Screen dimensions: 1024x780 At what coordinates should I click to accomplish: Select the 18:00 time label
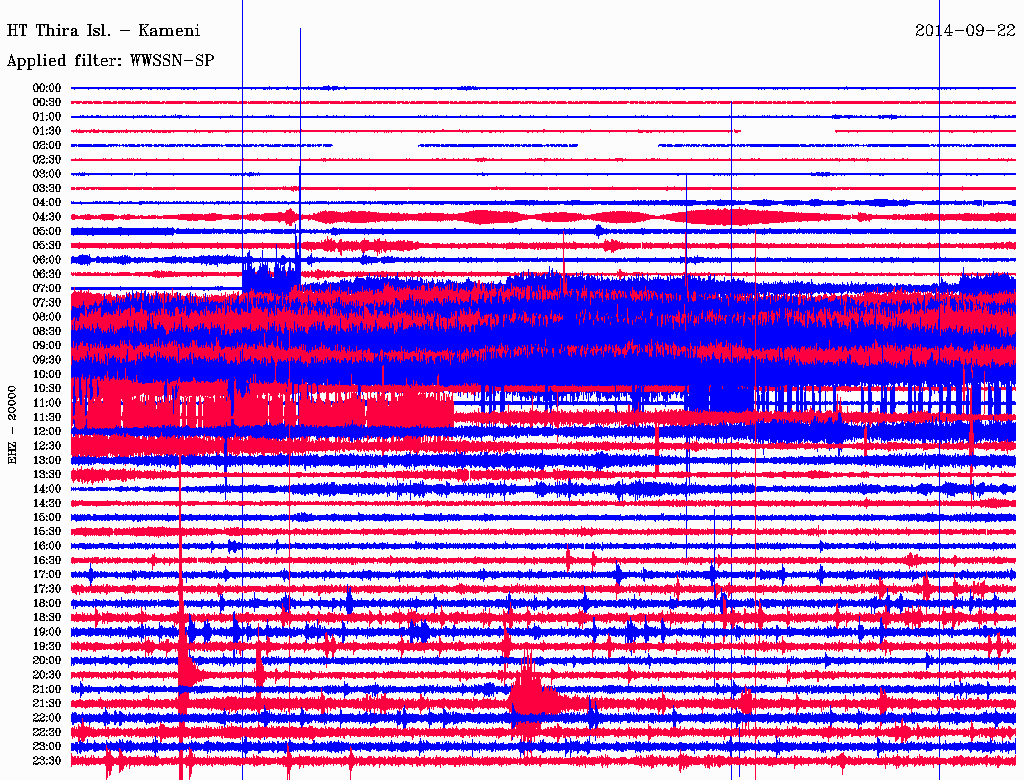click(x=47, y=603)
